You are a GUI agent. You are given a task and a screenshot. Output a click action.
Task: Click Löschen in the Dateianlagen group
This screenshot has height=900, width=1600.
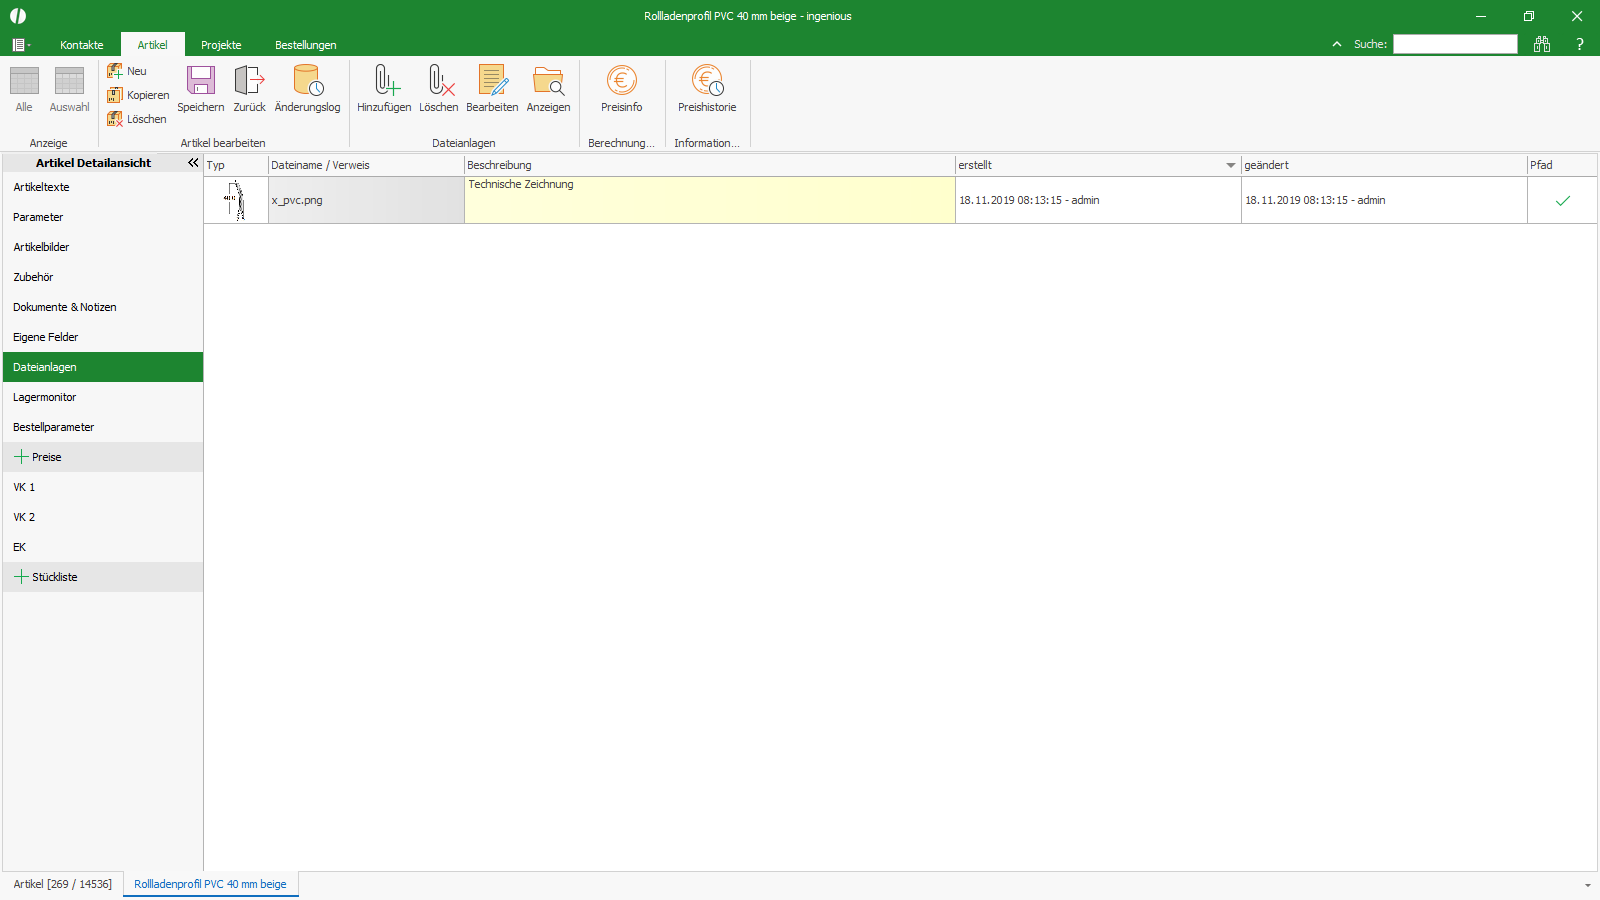tap(439, 88)
